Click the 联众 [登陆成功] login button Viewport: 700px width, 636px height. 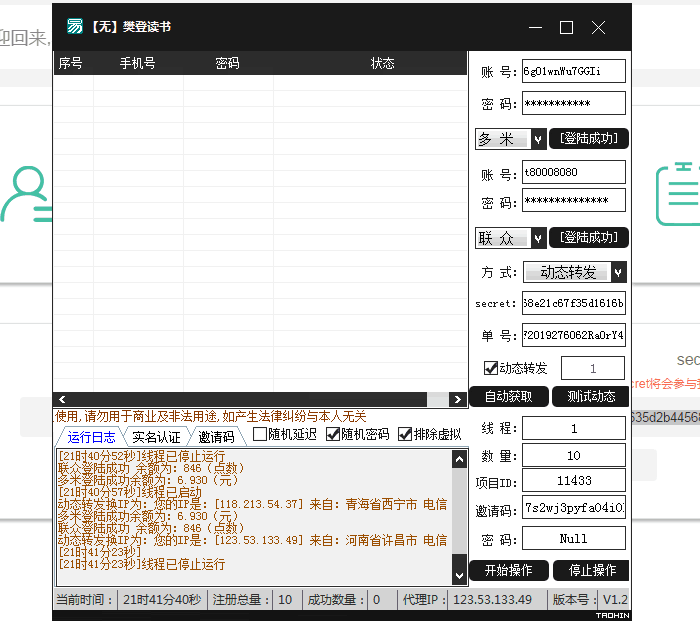[x=588, y=237]
